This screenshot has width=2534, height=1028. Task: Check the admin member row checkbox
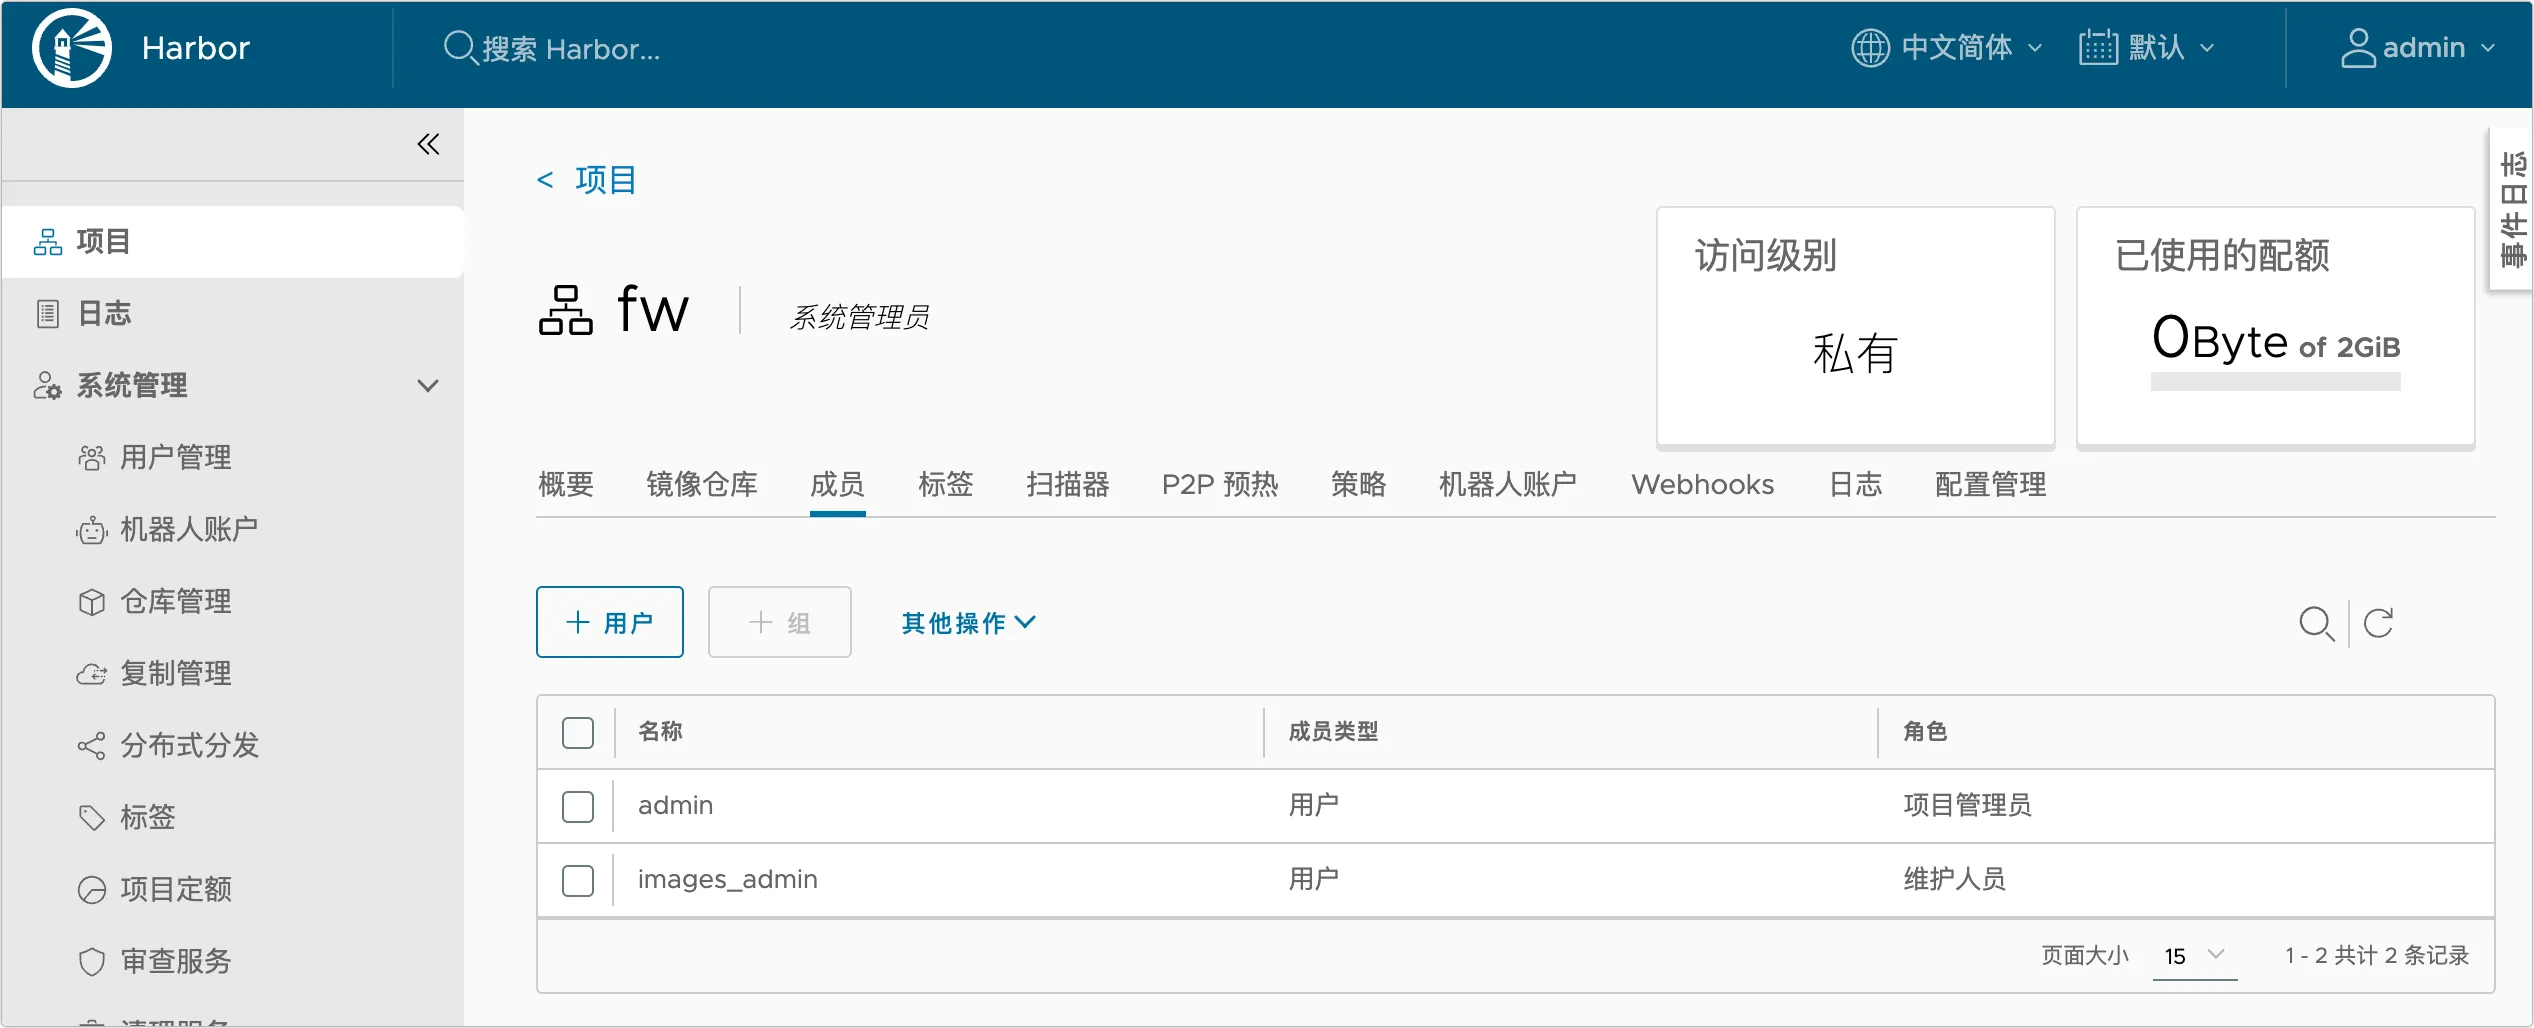pos(578,807)
